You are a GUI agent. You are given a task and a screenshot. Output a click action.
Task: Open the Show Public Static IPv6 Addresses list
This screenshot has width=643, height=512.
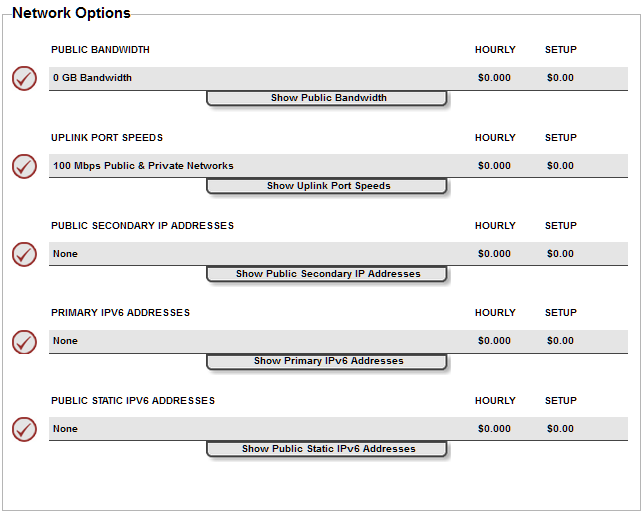coord(326,449)
